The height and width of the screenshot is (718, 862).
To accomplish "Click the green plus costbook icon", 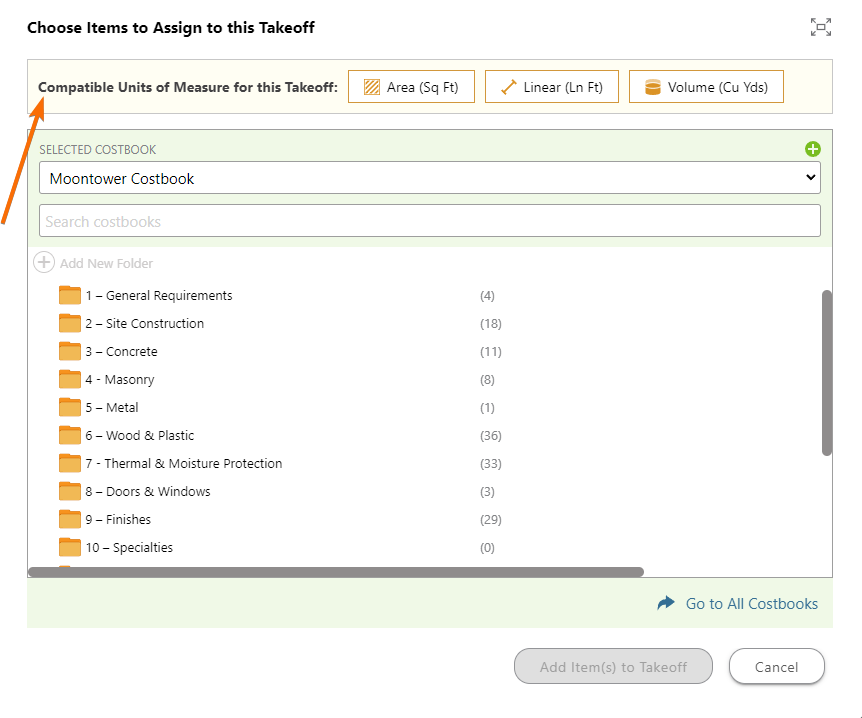I will click(813, 149).
